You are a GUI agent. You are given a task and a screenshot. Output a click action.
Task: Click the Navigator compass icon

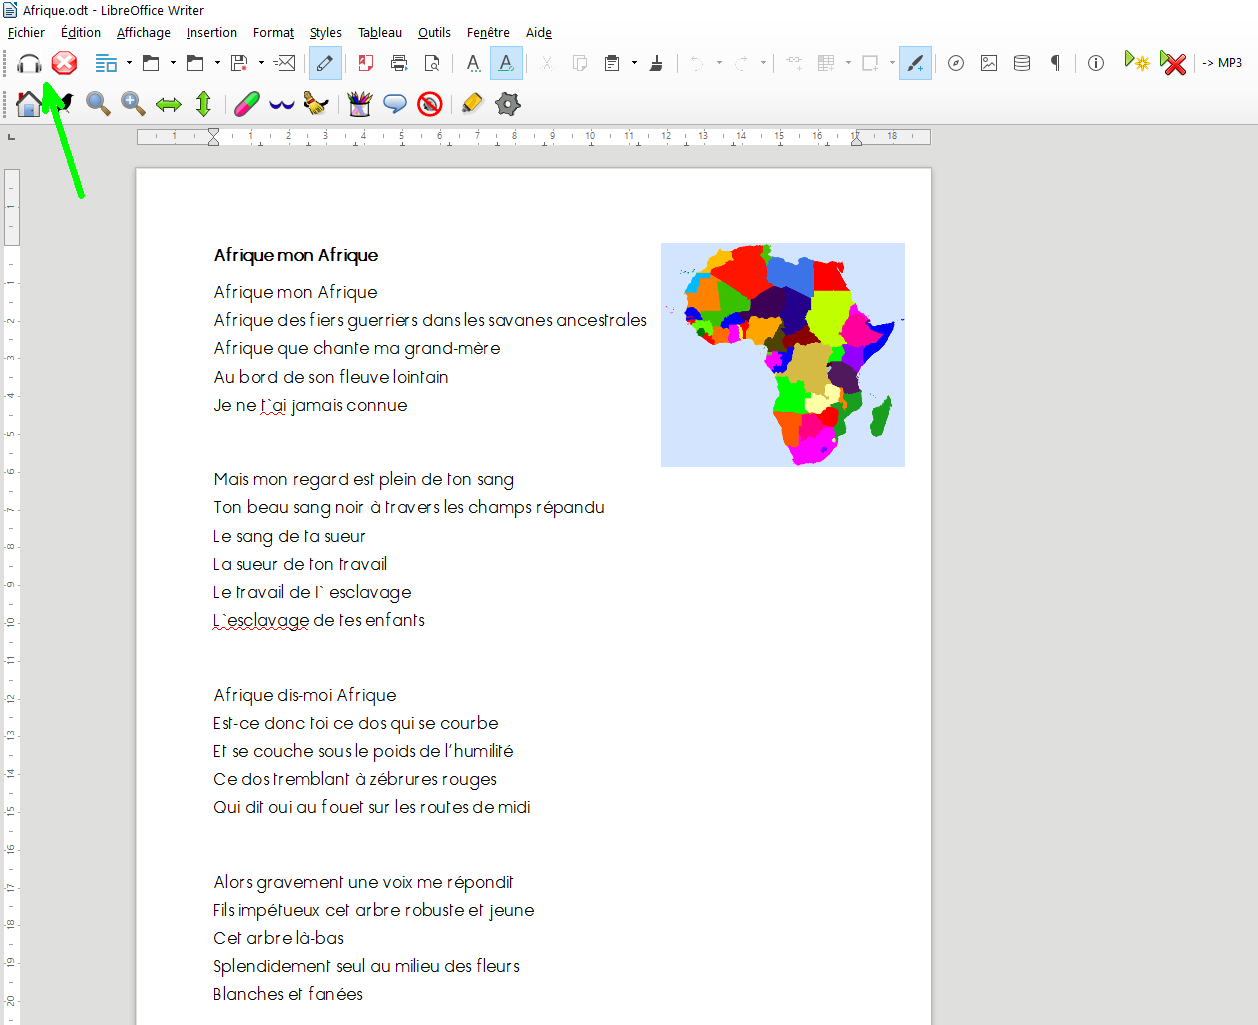956,63
